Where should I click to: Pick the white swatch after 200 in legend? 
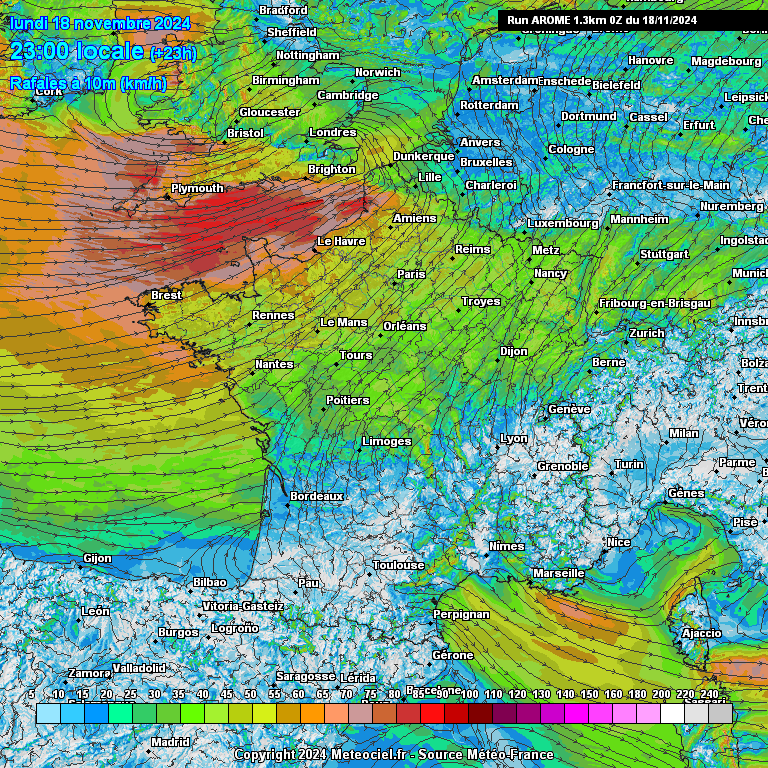point(672,713)
